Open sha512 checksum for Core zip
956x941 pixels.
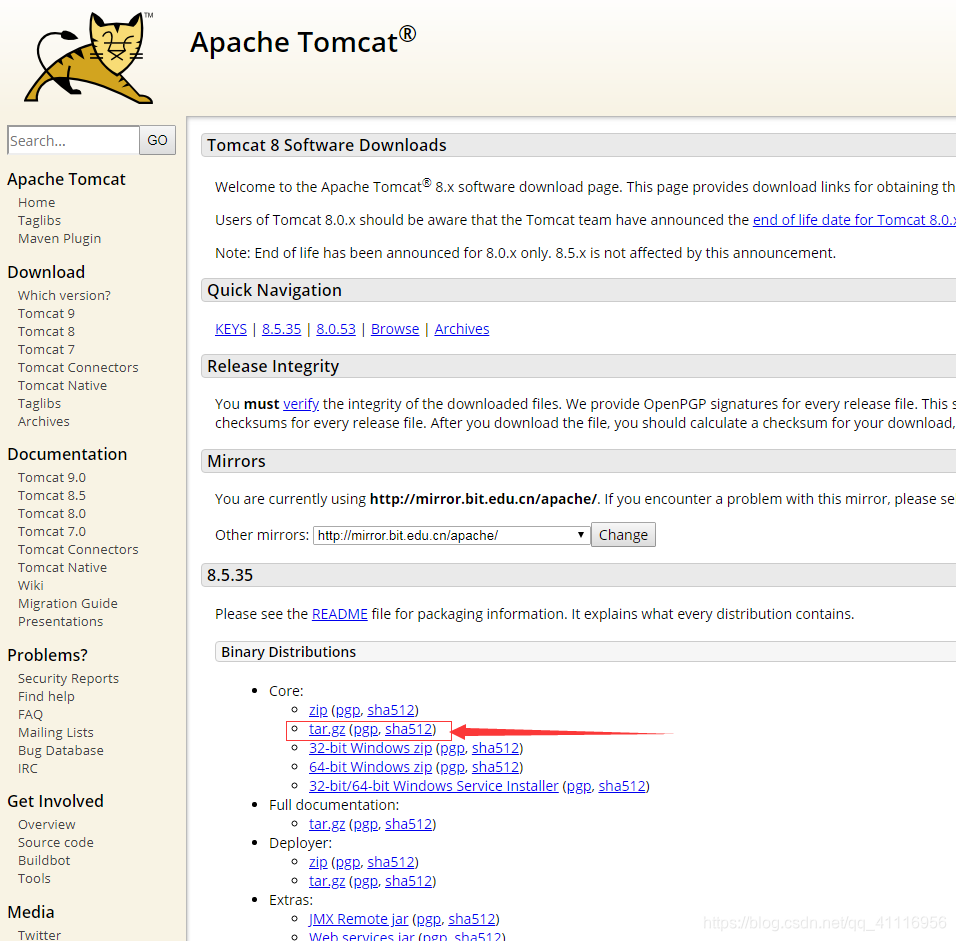click(391, 710)
